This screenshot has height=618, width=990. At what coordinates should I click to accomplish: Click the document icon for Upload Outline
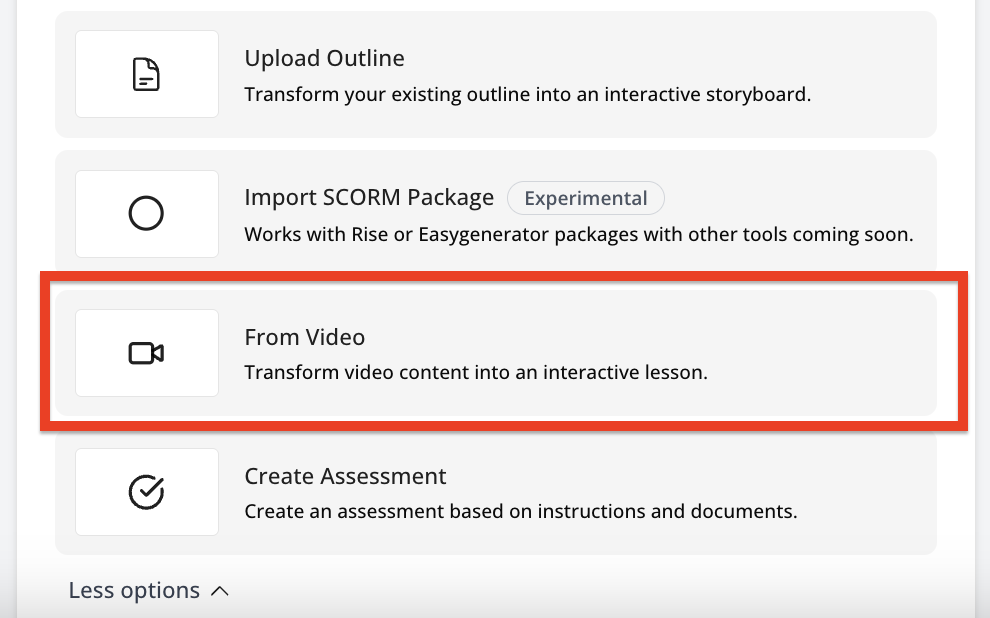point(147,74)
